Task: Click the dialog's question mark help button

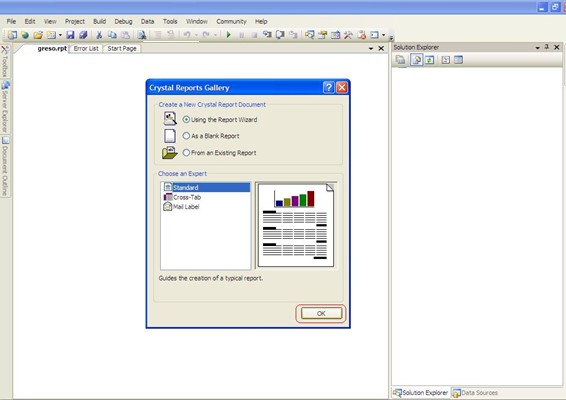Action: 328,88
